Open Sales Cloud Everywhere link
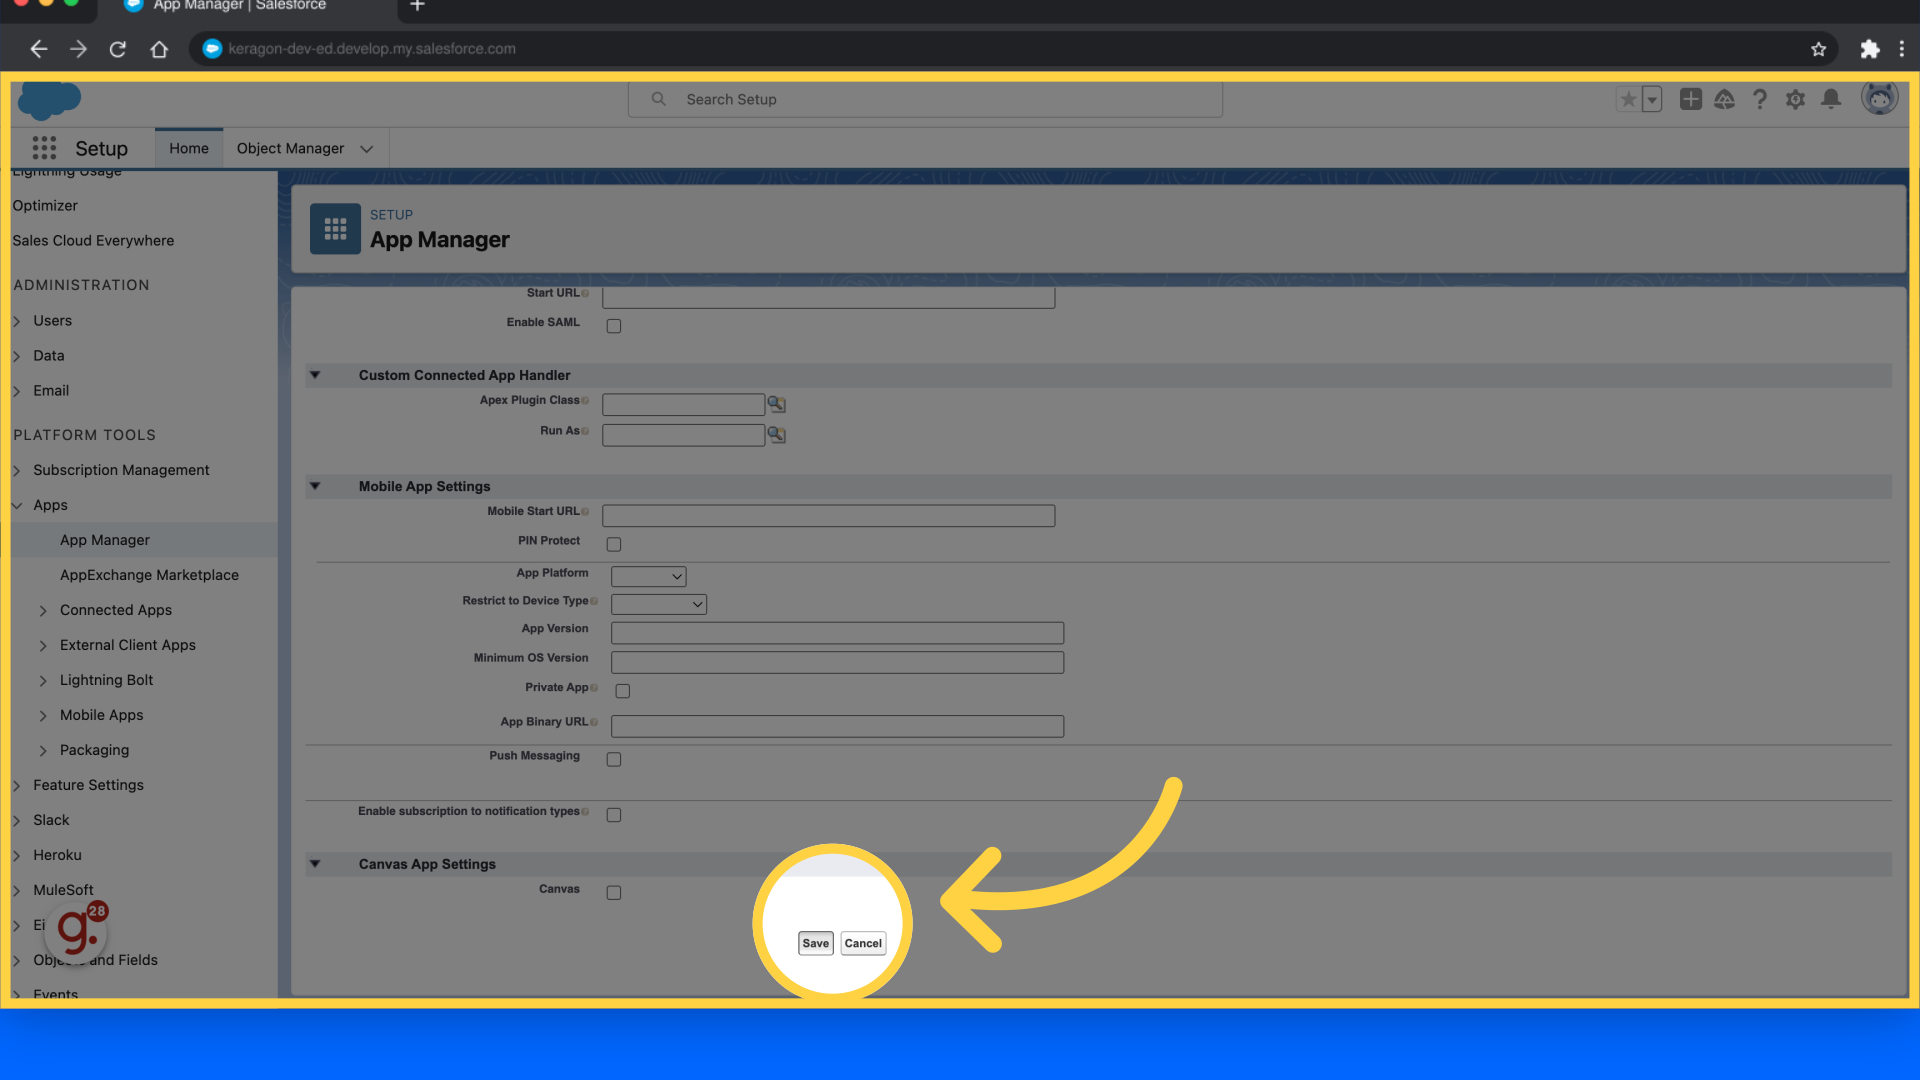1920x1080 pixels. click(93, 240)
